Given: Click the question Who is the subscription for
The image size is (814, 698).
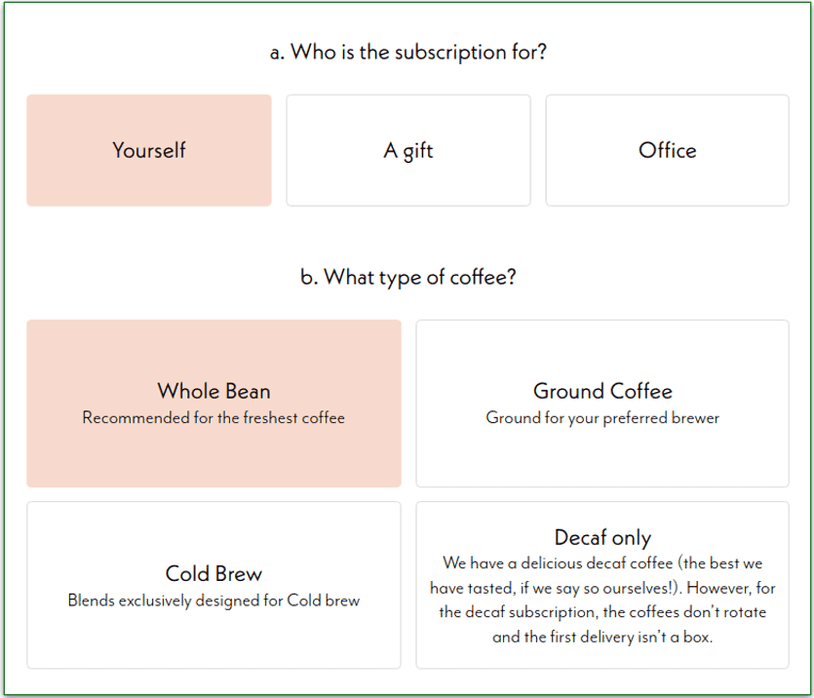Looking at the screenshot, I should 407,52.
